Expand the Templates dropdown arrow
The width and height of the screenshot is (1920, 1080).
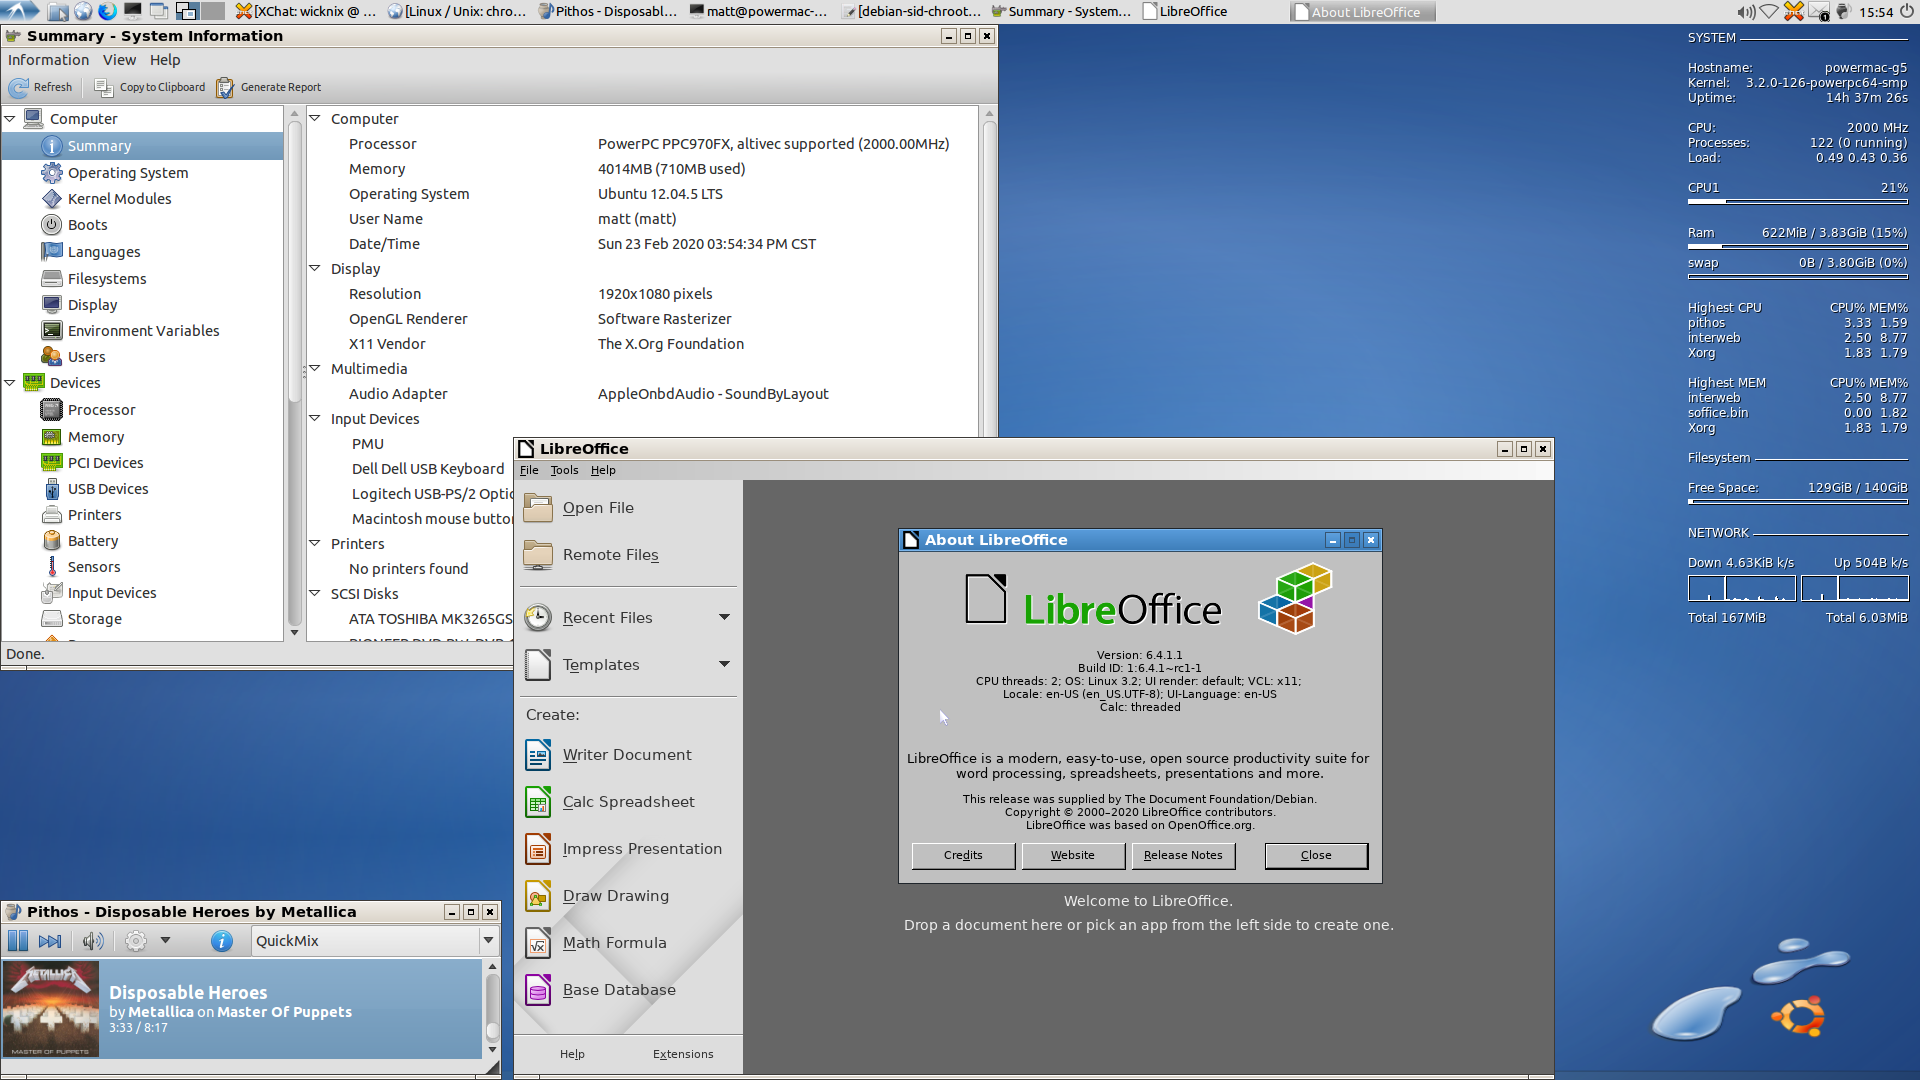pyautogui.click(x=724, y=665)
